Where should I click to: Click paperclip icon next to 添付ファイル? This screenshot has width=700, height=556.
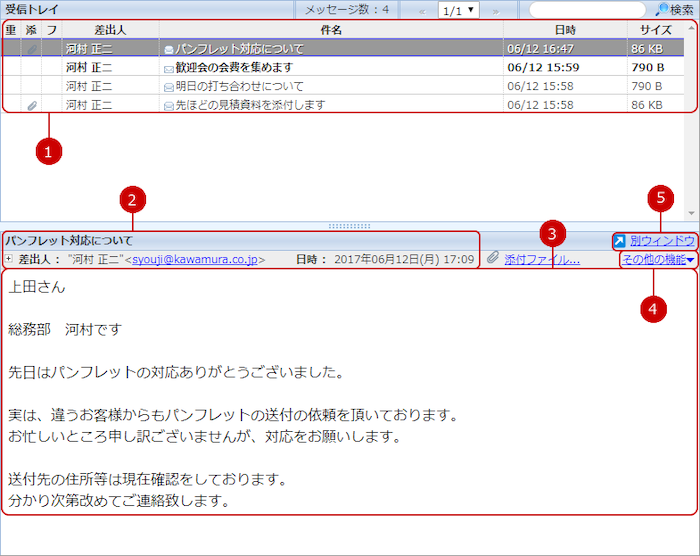493,259
